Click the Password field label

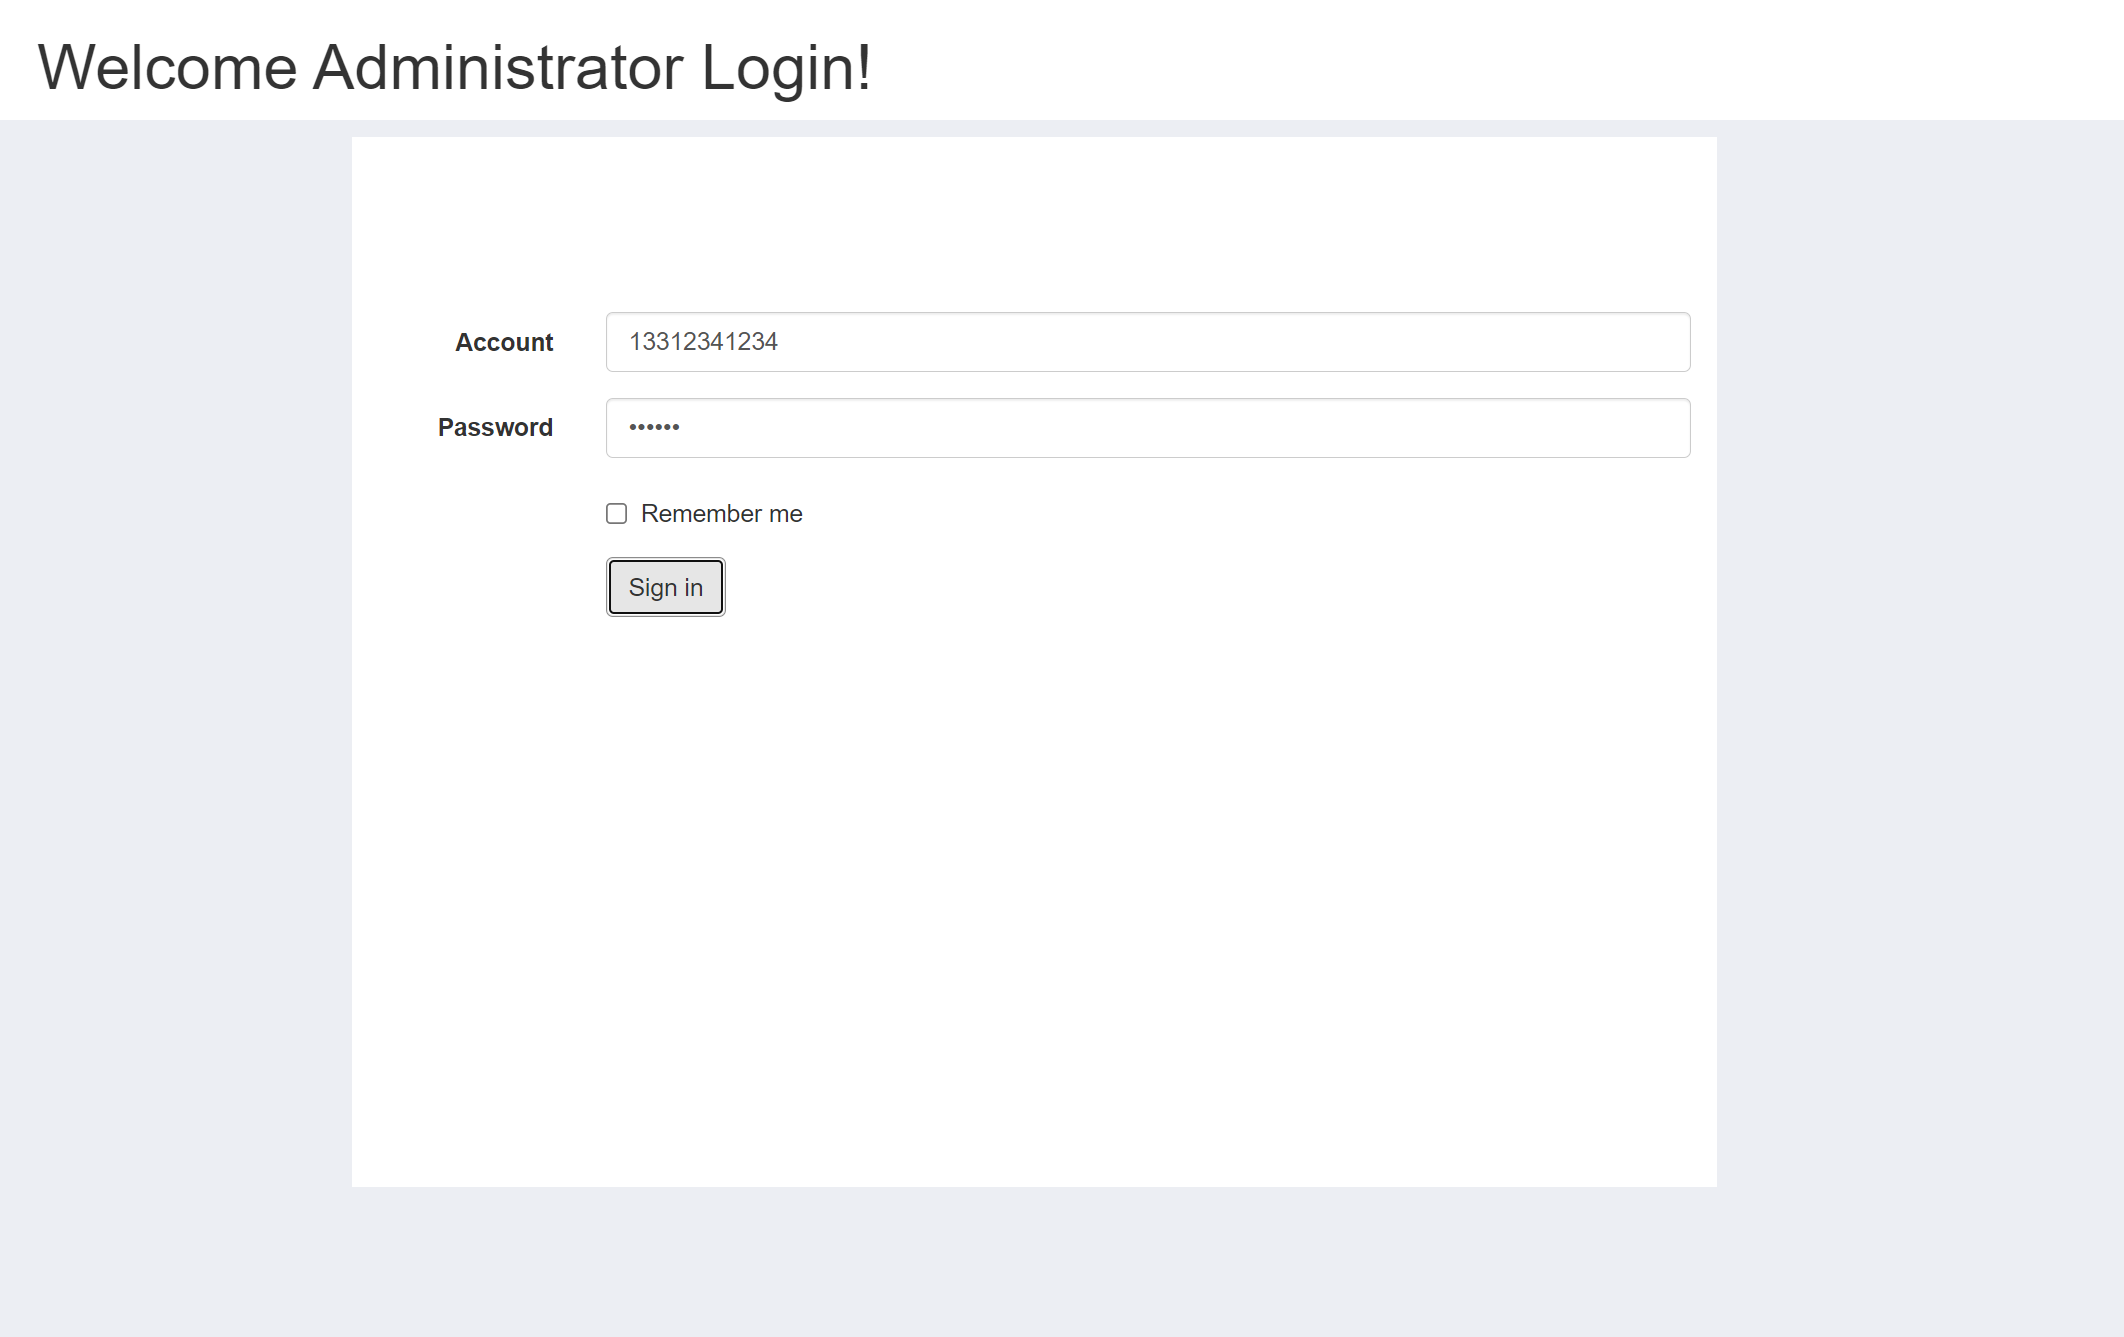coord(495,428)
